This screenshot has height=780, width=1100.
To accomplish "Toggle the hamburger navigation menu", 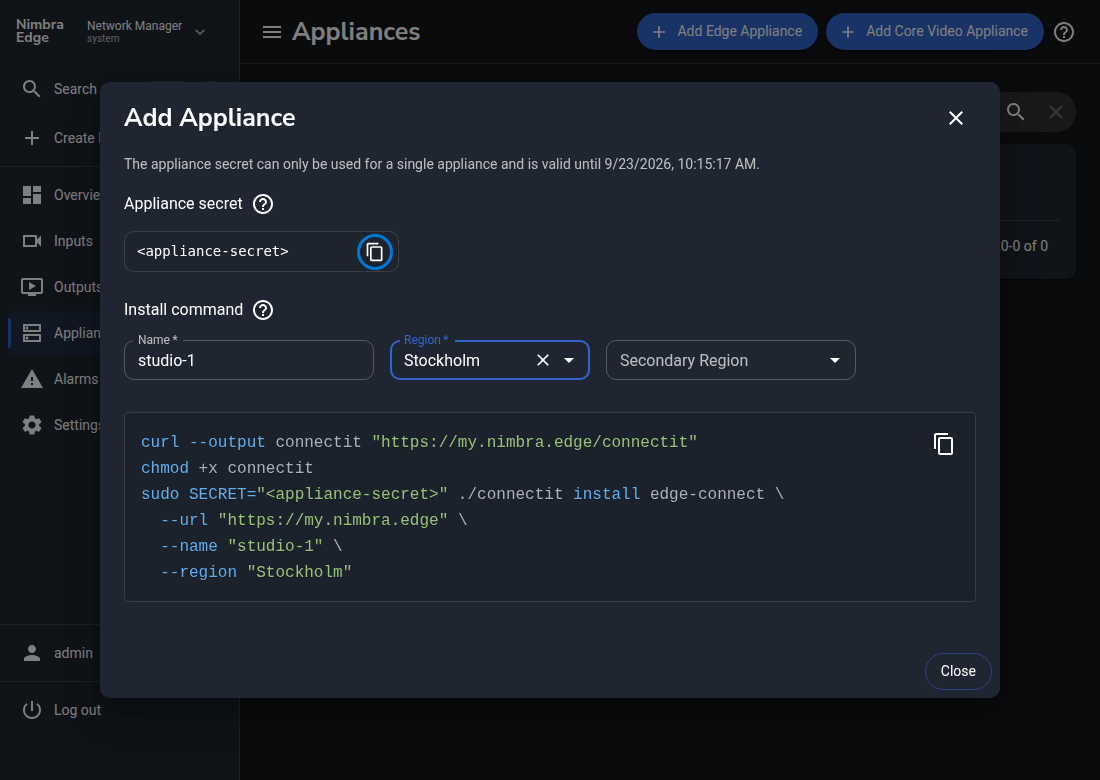I will [271, 32].
